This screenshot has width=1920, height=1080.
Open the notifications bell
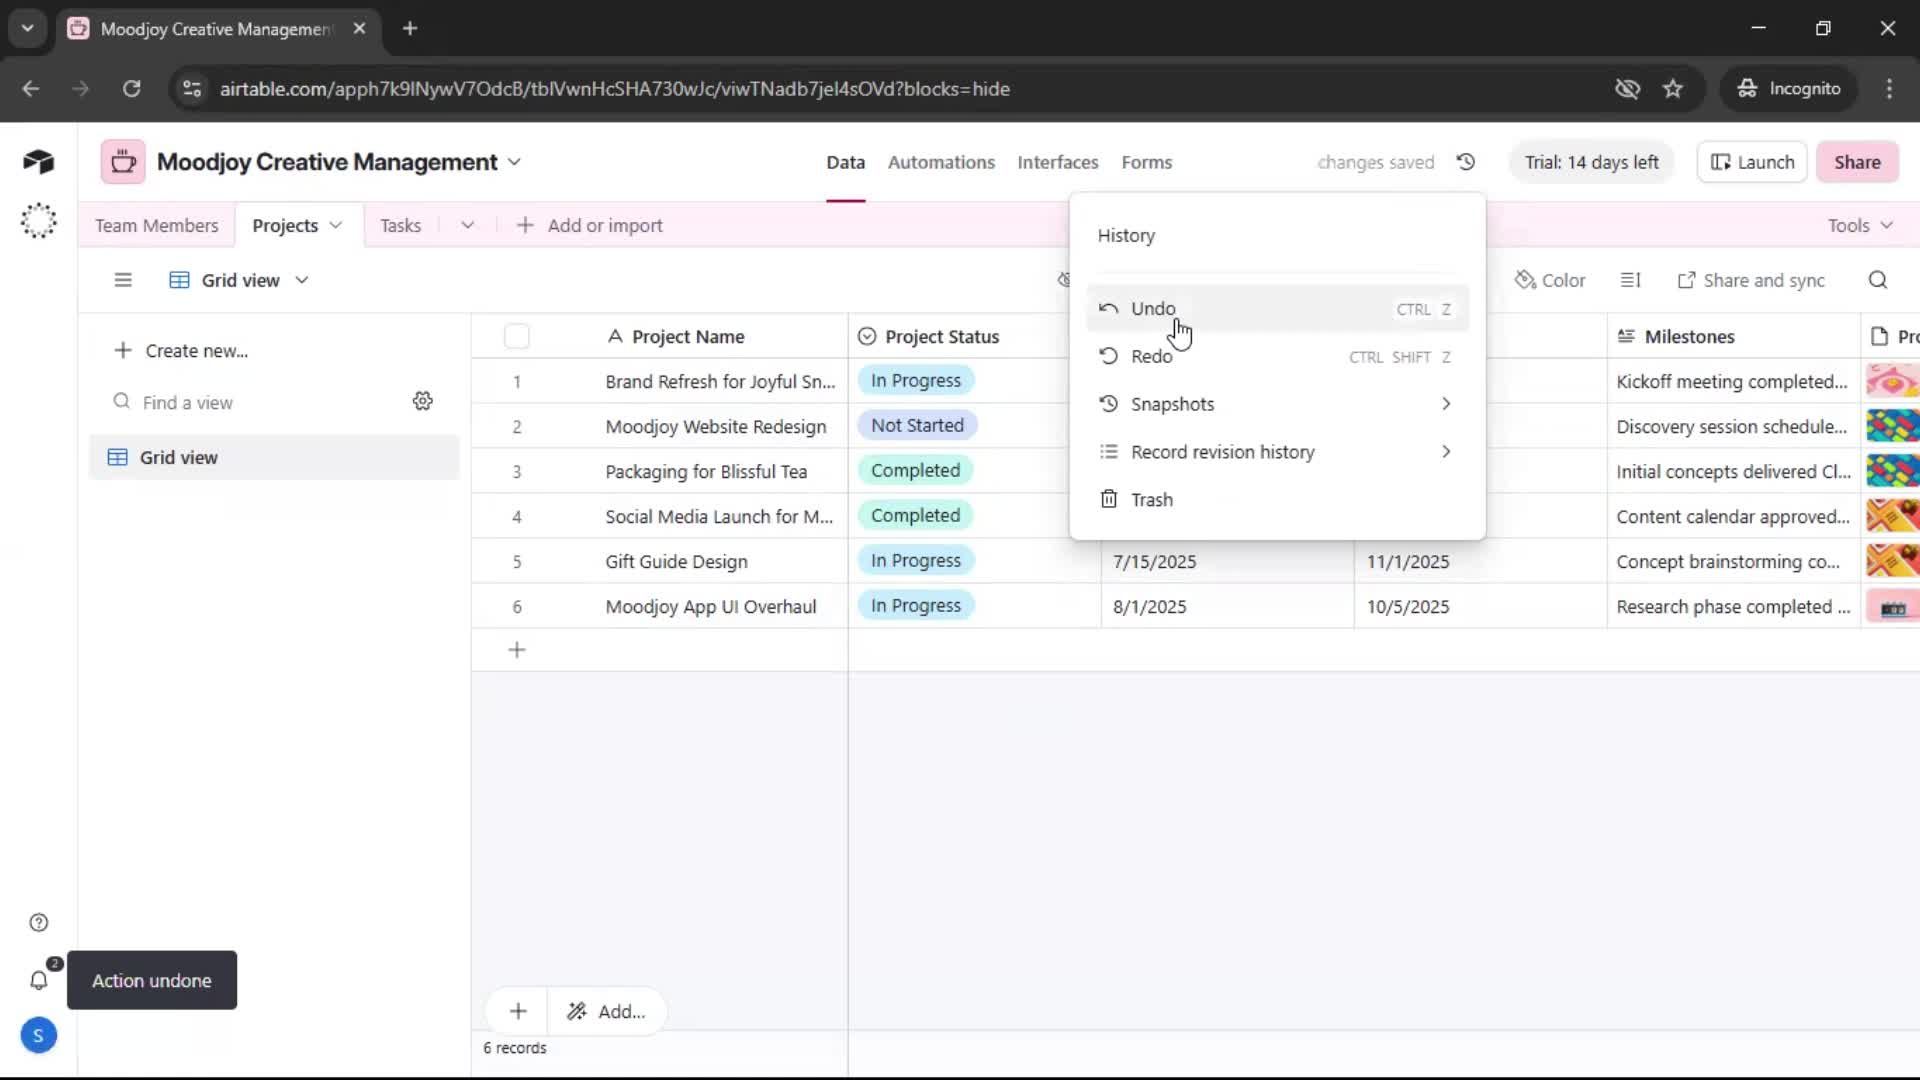[x=39, y=980]
